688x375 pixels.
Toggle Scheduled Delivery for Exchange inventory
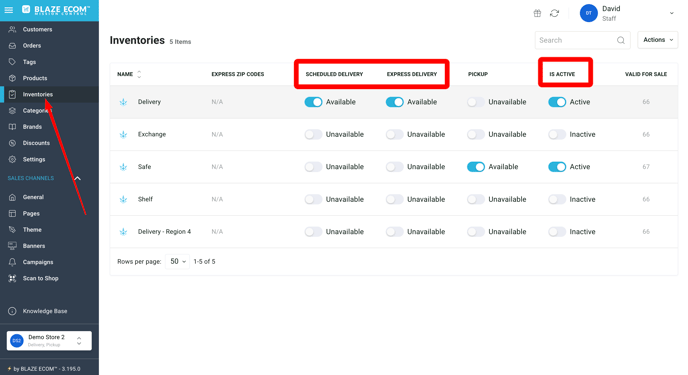pos(313,135)
